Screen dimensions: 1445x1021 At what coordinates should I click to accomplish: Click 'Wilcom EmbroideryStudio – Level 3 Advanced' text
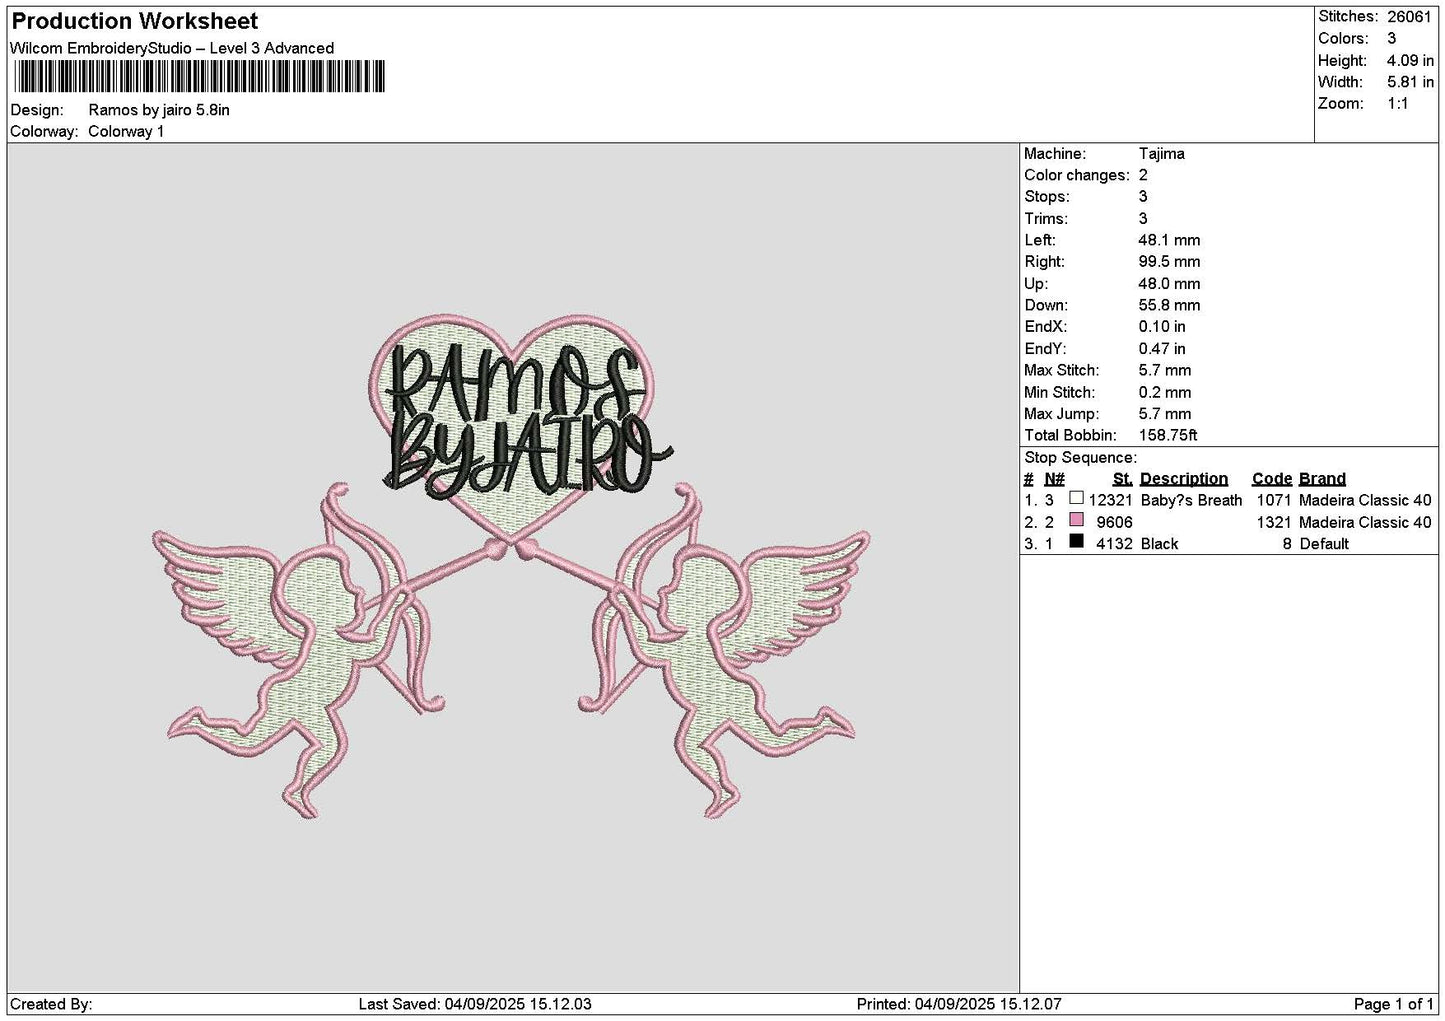pyautogui.click(x=172, y=48)
